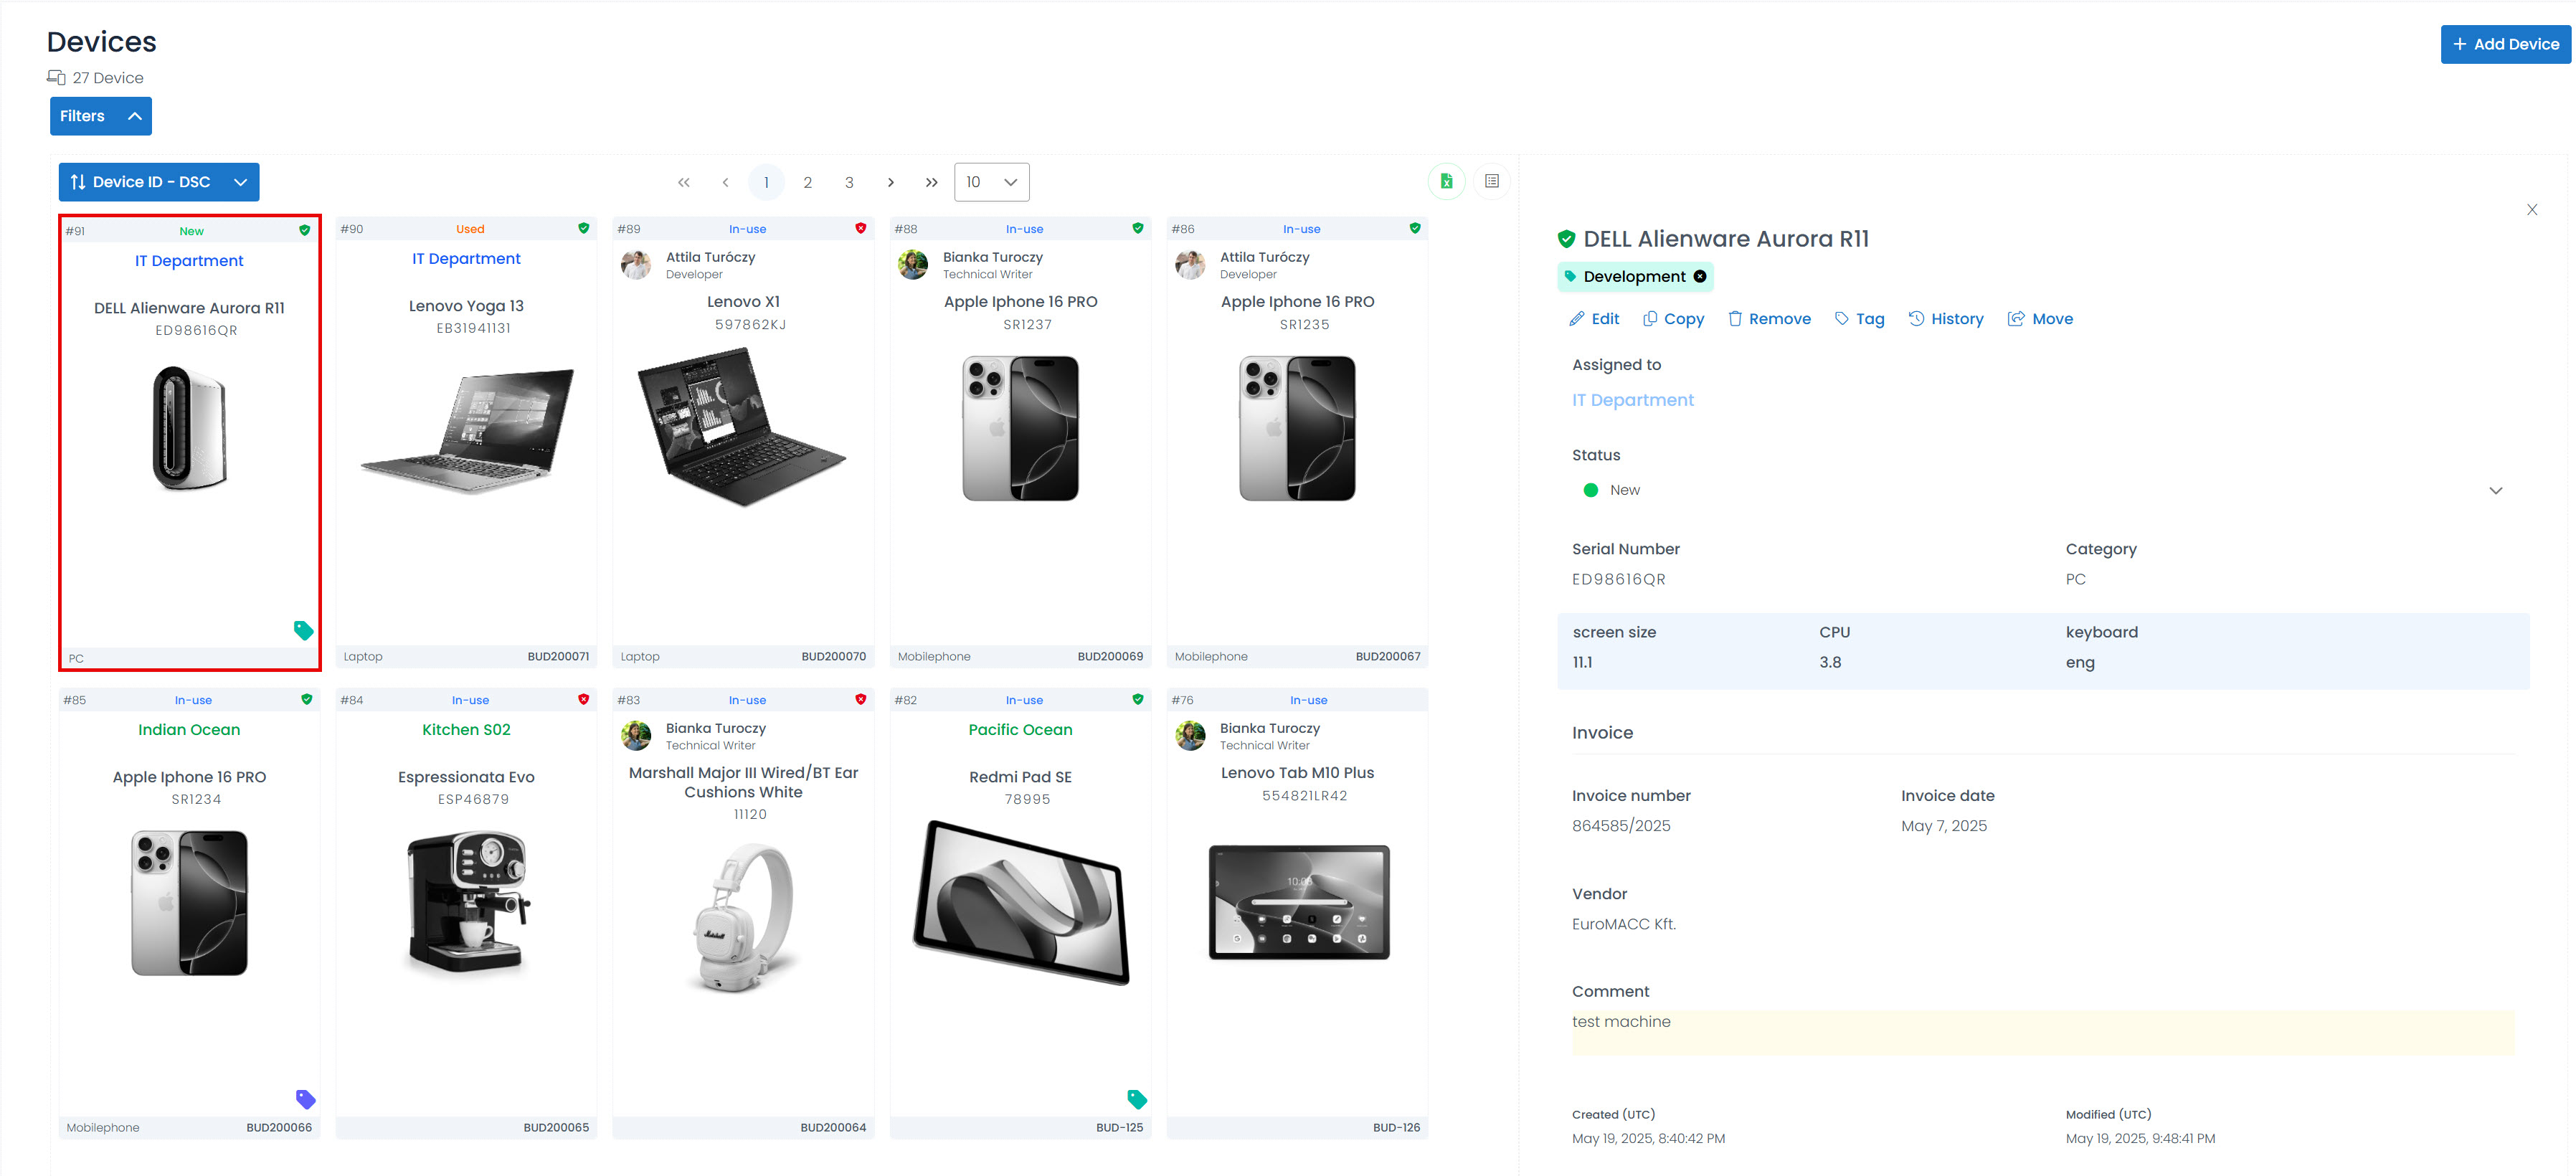The image size is (2576, 1176).
Task: Click Marshall headphones image
Action: [x=744, y=917]
